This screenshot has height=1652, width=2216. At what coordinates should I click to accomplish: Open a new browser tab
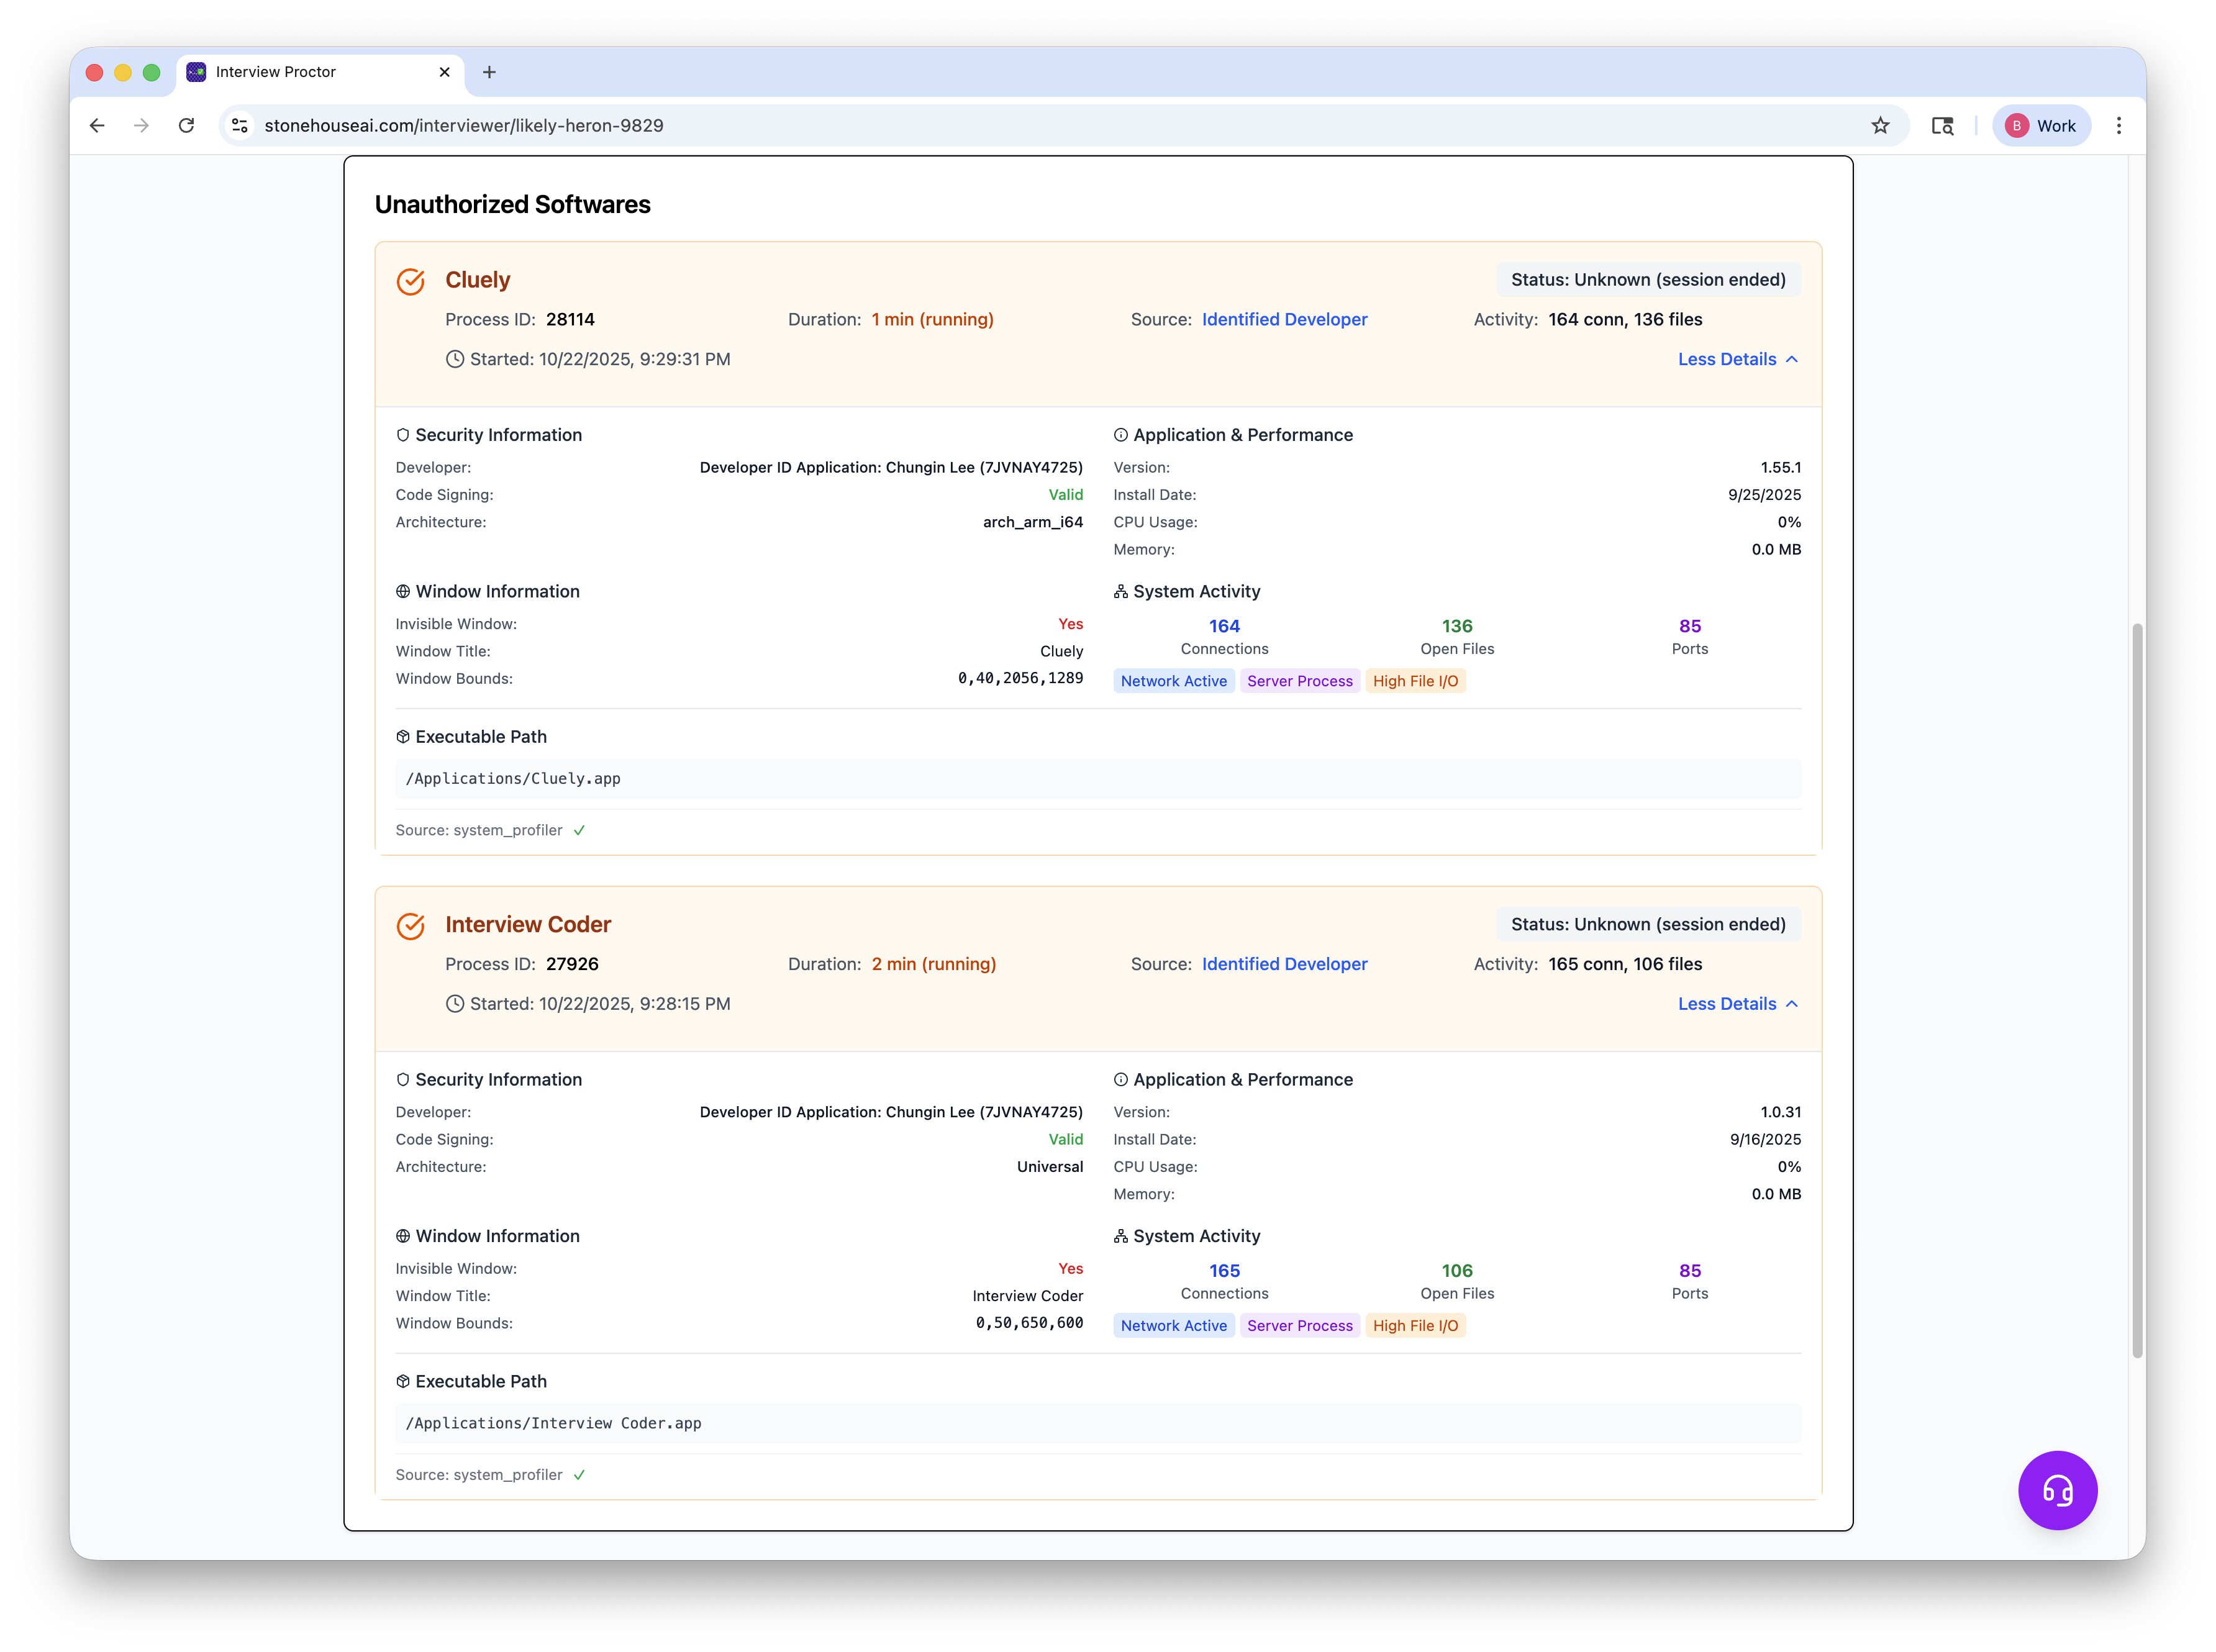[489, 72]
